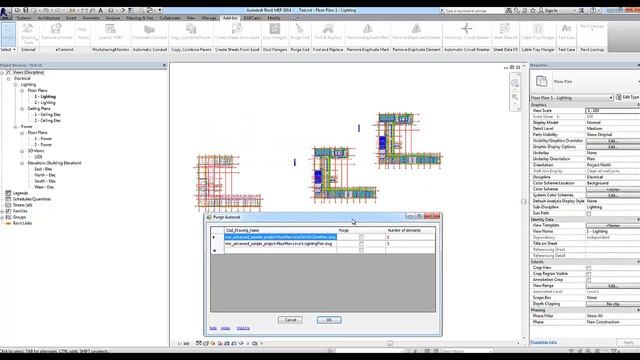Switch to the Annotate ribbon tab
The image size is (640, 360).
point(91,18)
